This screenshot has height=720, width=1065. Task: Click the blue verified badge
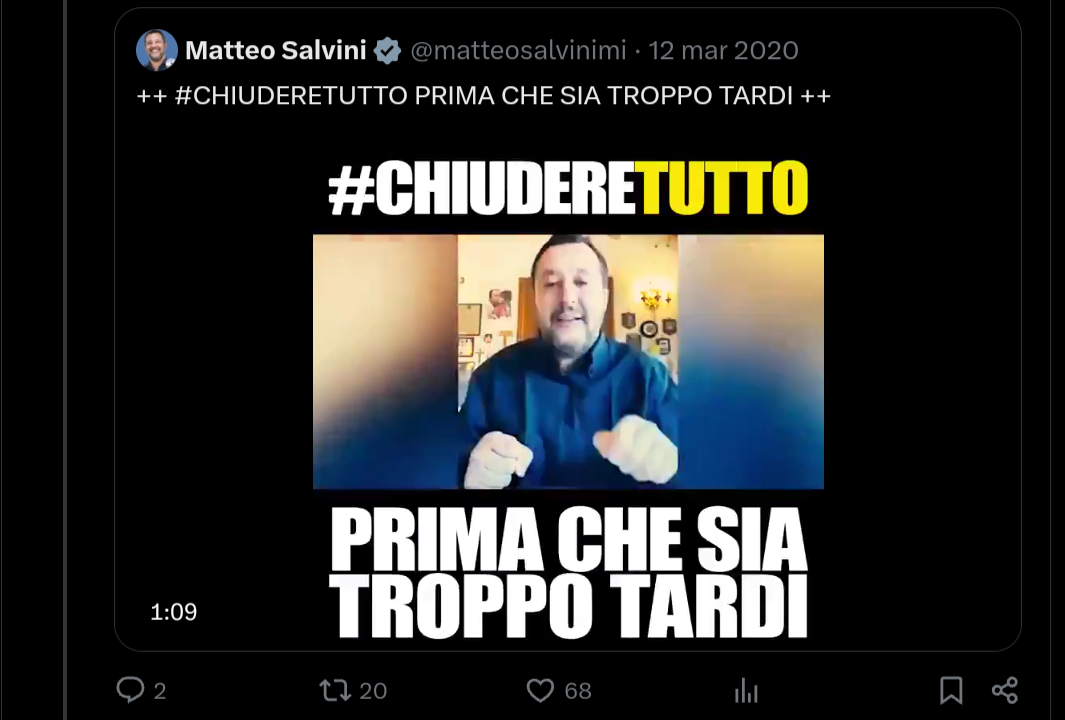point(387,50)
